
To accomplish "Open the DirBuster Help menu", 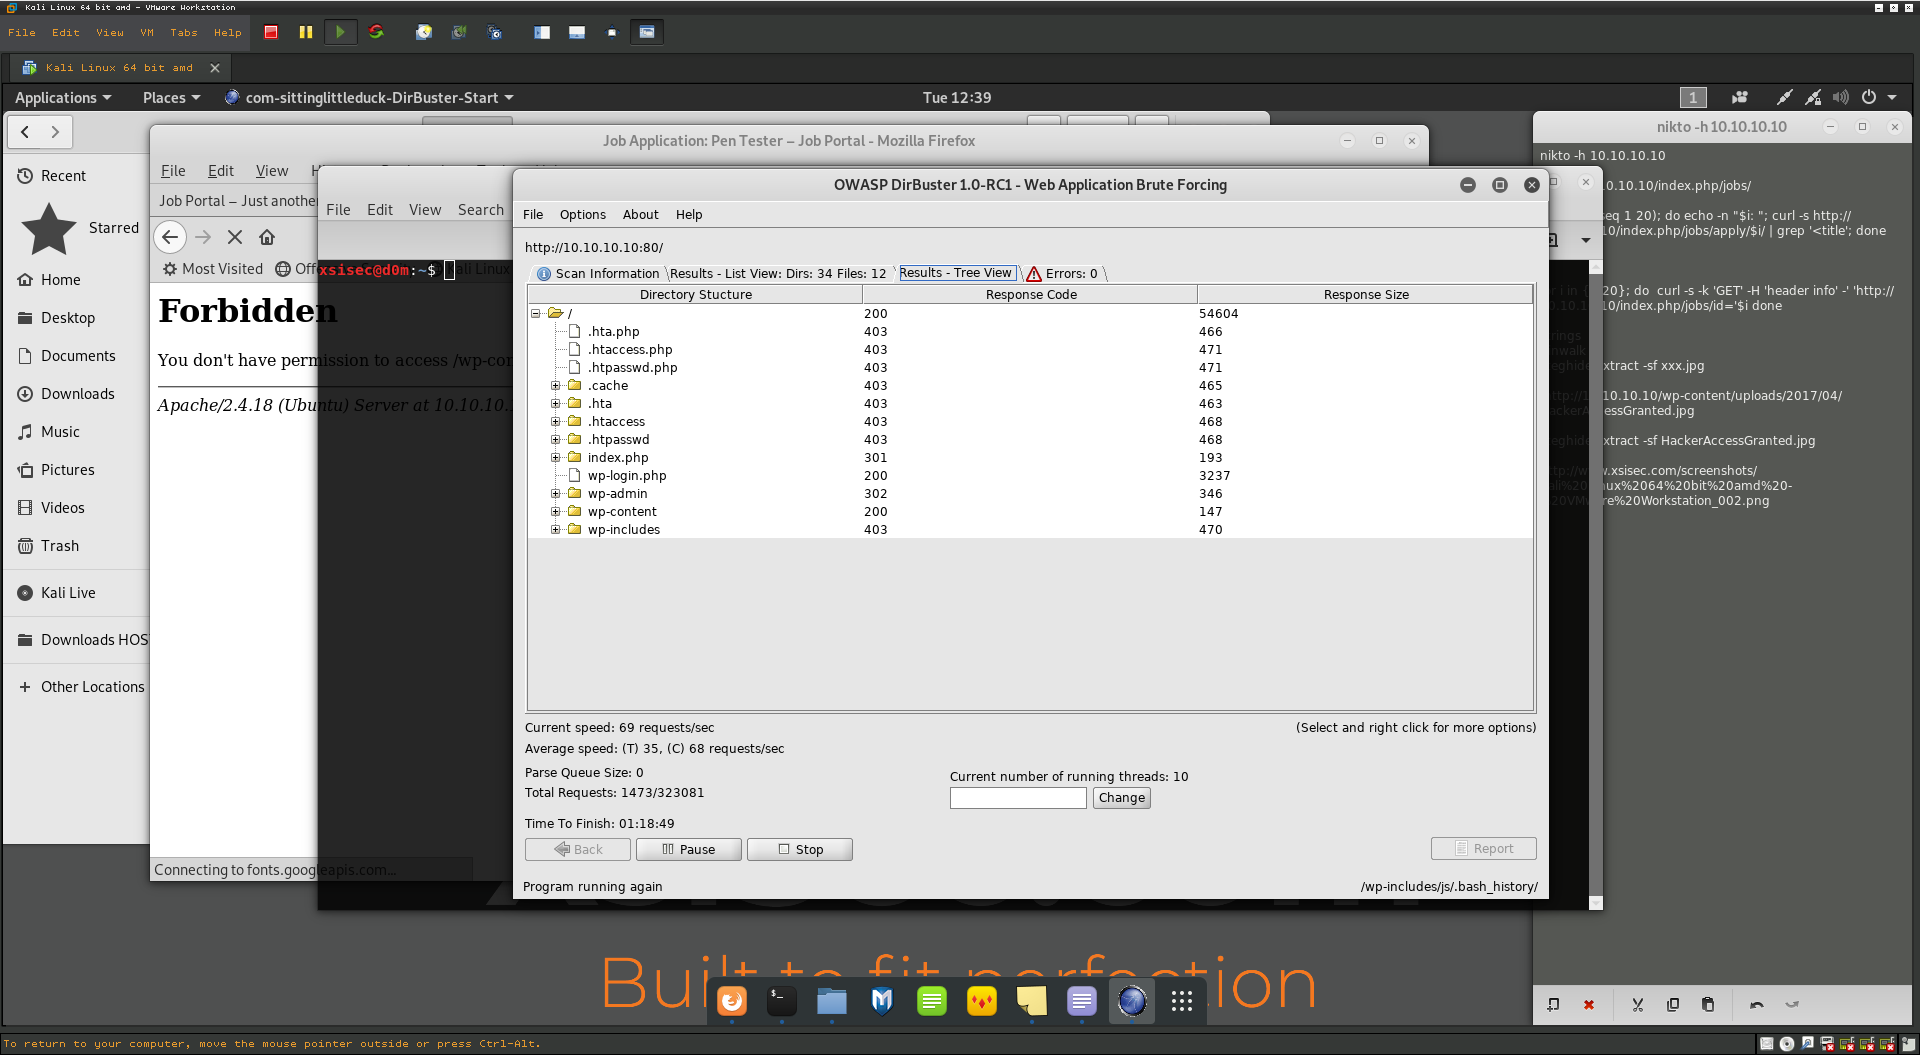I will coord(689,214).
